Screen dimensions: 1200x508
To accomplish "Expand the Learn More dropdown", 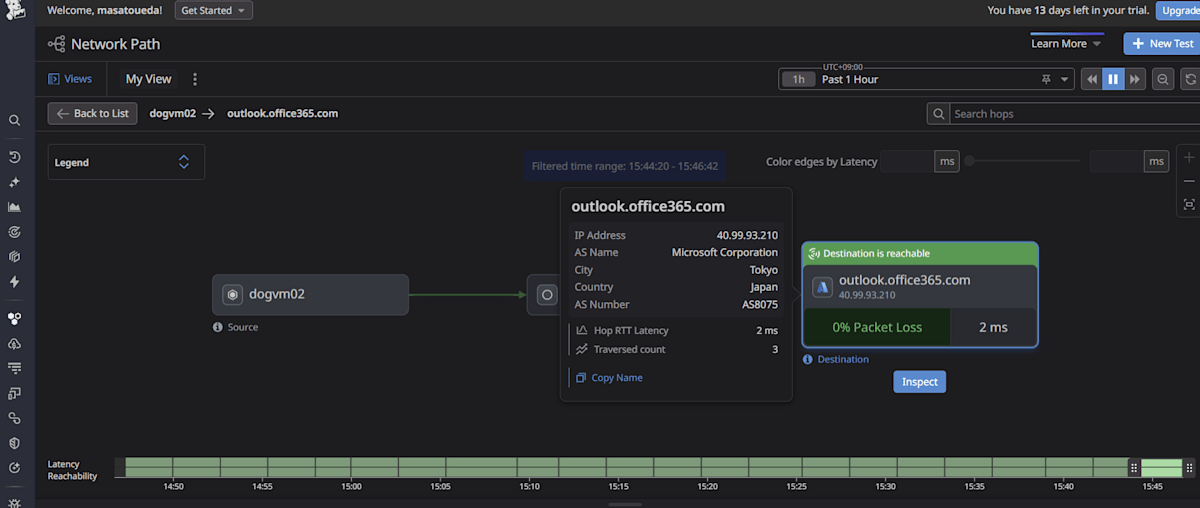I will coord(1066,44).
